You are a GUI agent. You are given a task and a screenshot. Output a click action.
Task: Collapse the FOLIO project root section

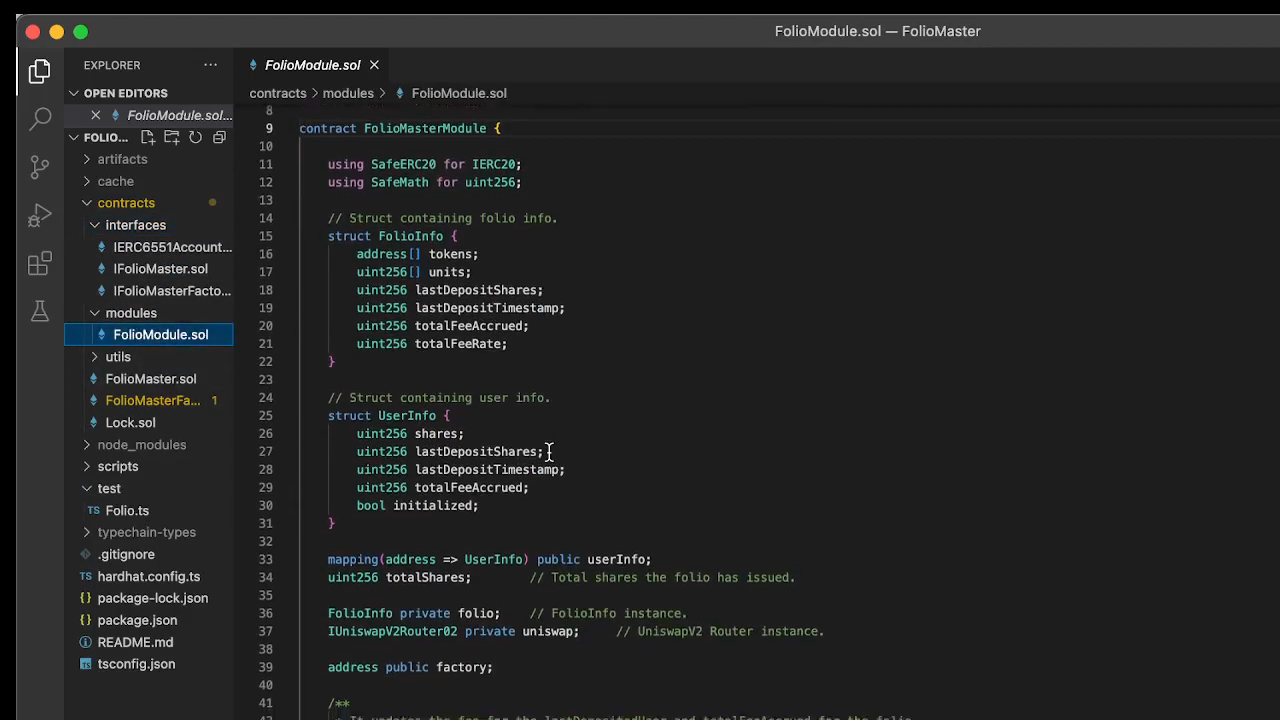pos(106,137)
